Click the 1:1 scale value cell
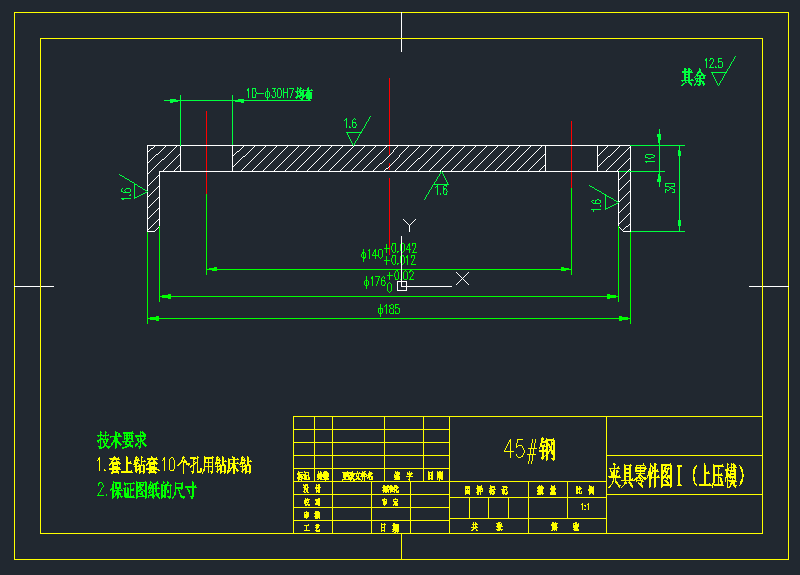This screenshot has height=575, width=800. 587,508
